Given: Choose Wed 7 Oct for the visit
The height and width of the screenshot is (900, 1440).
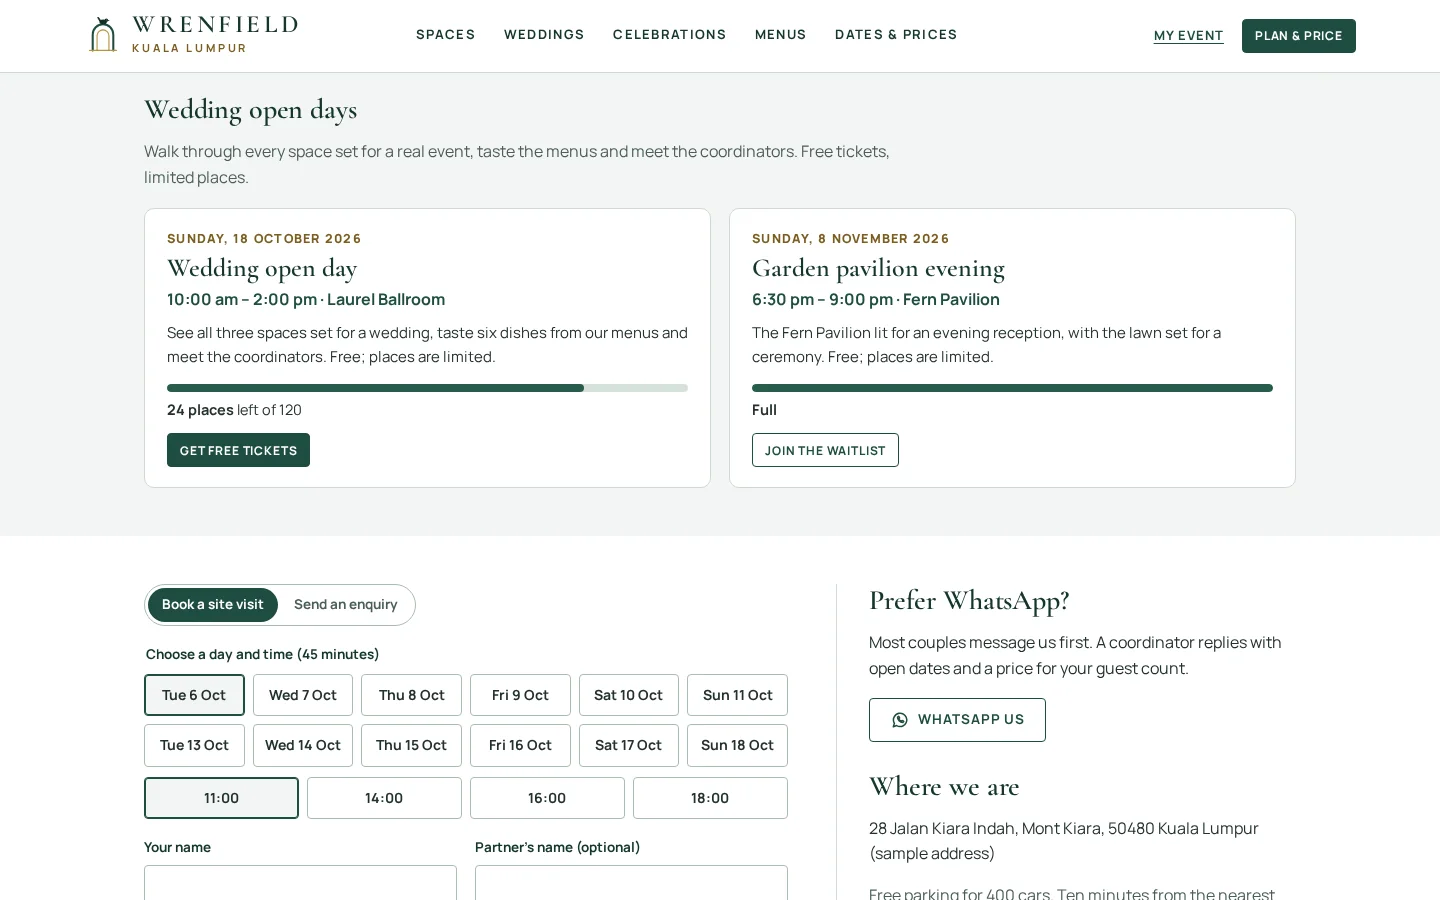Looking at the screenshot, I should tap(303, 695).
